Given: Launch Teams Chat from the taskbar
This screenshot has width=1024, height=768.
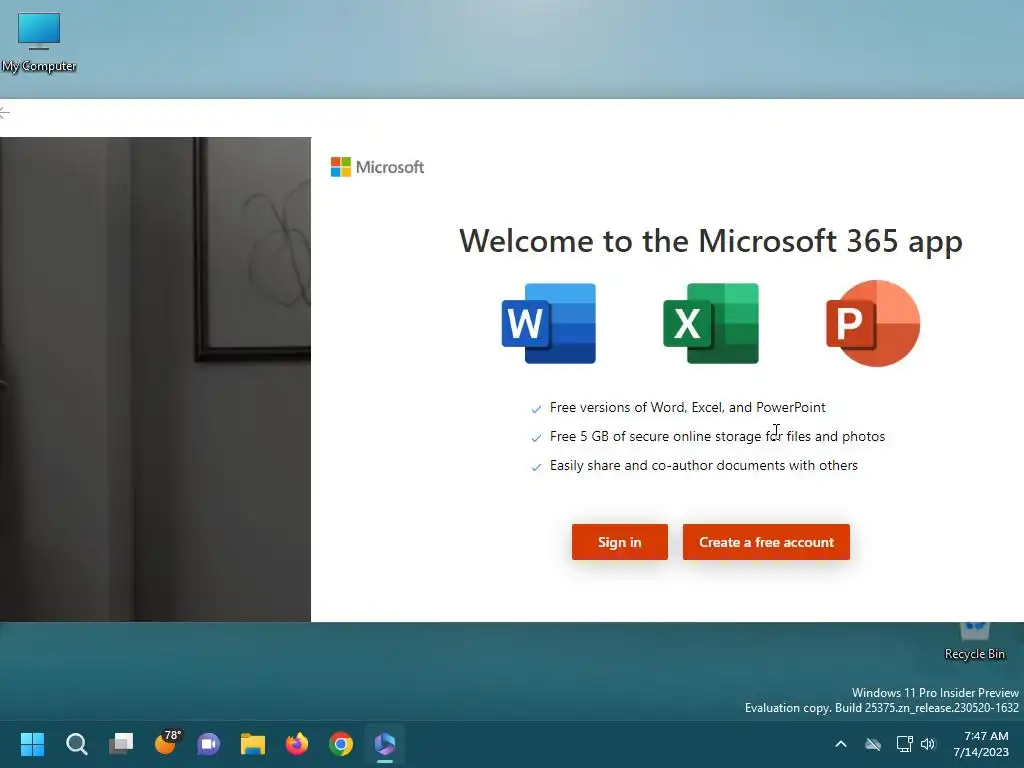Looking at the screenshot, I should (x=209, y=744).
